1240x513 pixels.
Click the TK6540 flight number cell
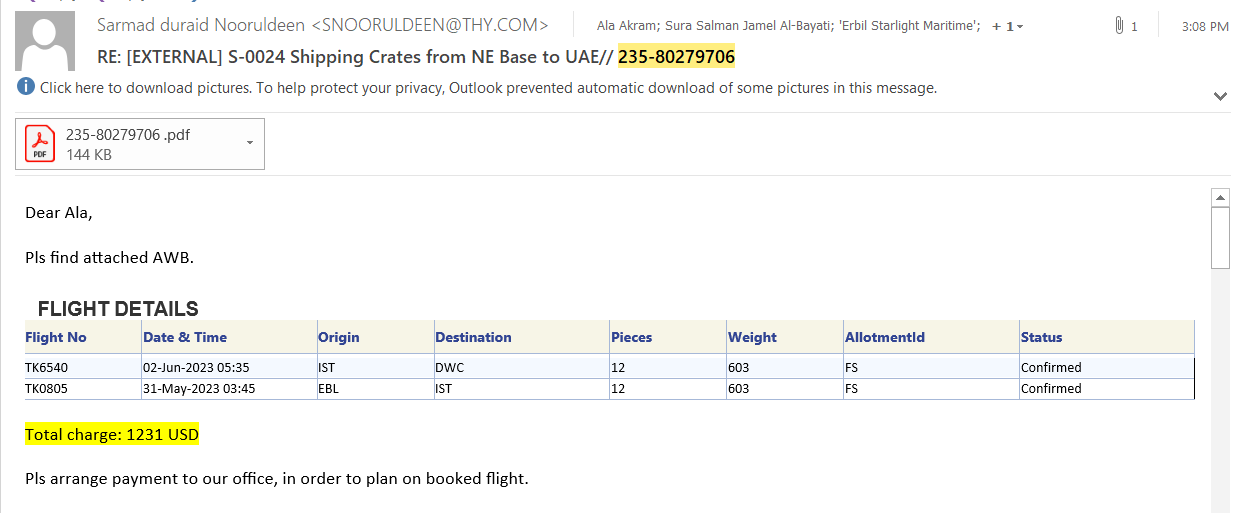click(x=46, y=367)
